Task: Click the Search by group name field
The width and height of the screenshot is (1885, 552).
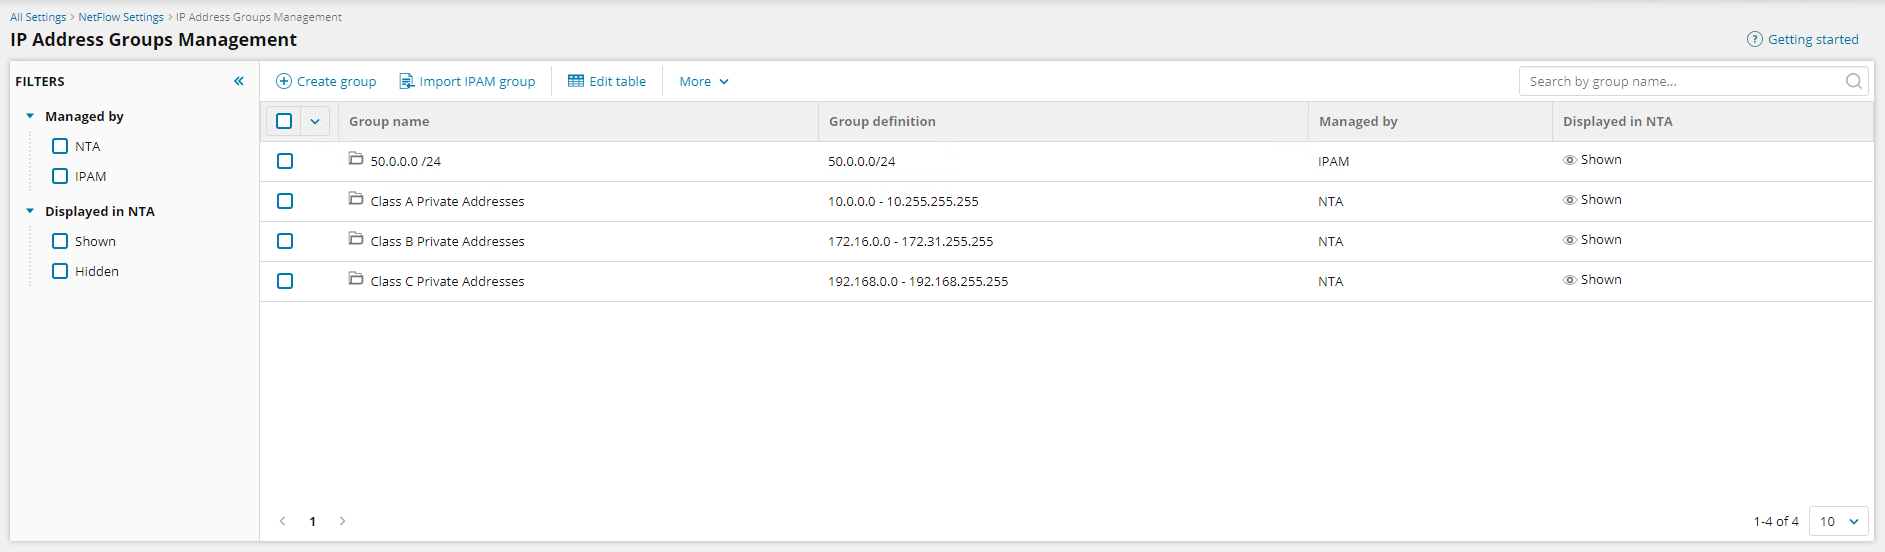Action: point(1680,81)
